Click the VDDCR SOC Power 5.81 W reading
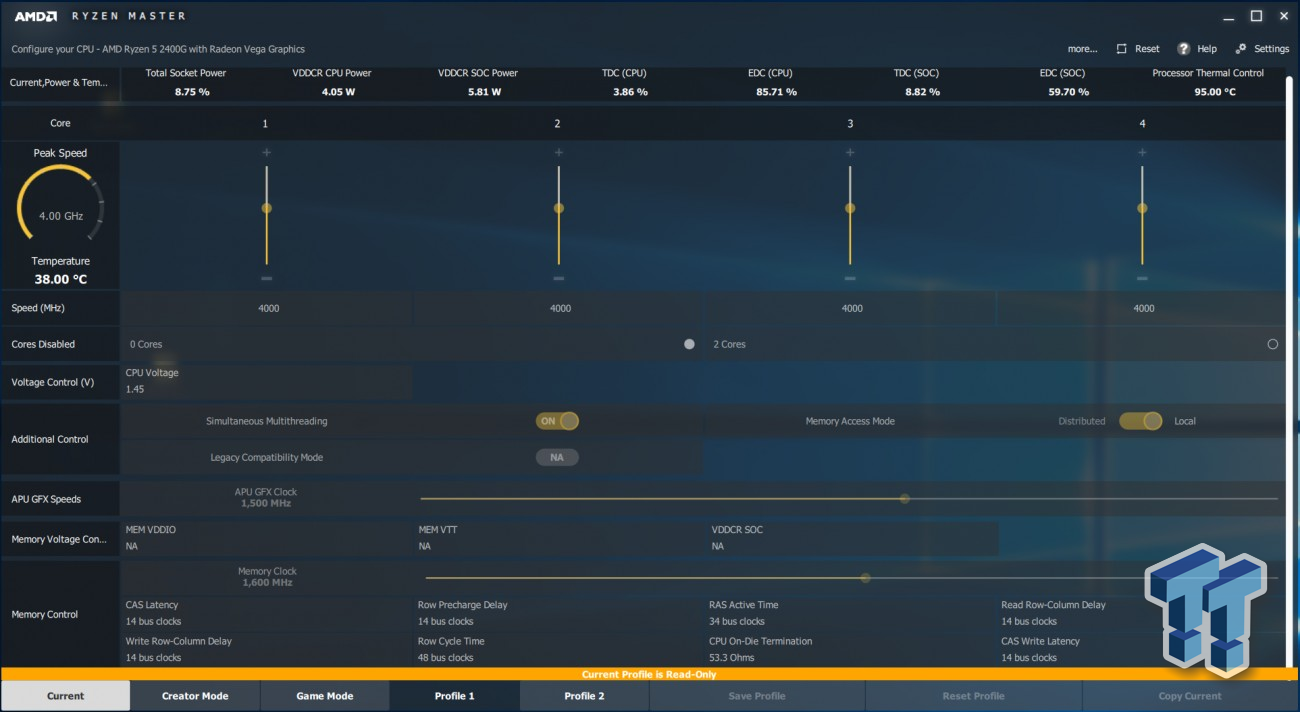 (x=484, y=92)
